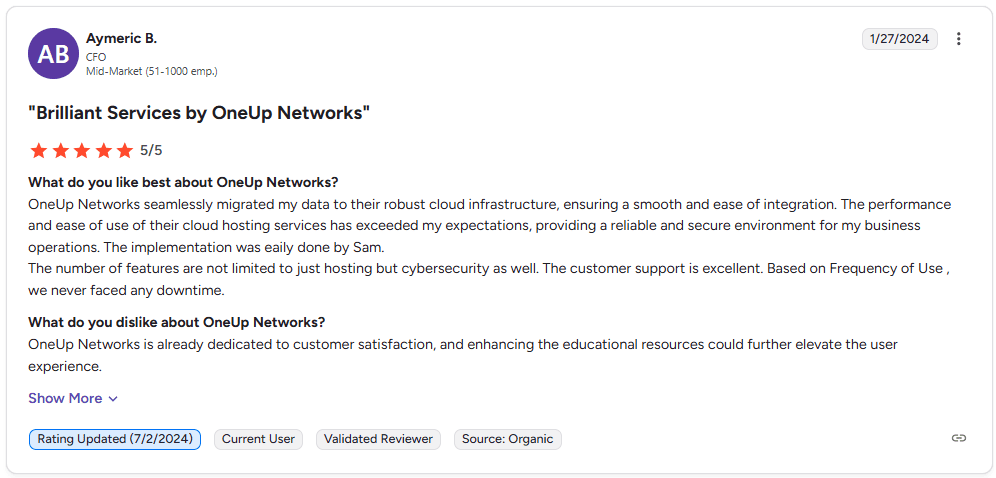Click the chevron beside Show More
This screenshot has width=996, height=478.
(x=113, y=399)
